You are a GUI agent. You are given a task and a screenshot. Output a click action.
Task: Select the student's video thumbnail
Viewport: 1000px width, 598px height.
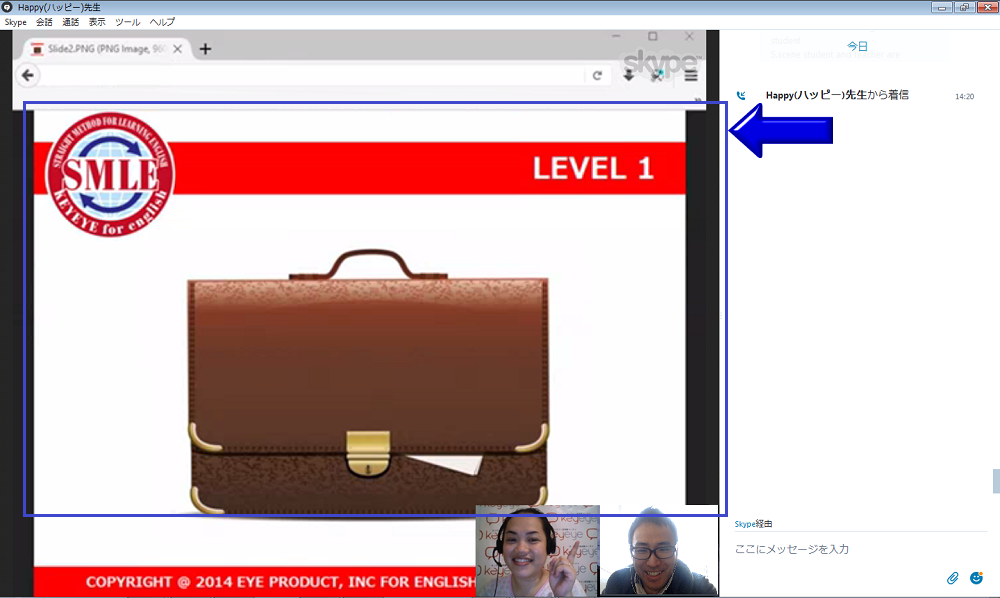point(659,551)
